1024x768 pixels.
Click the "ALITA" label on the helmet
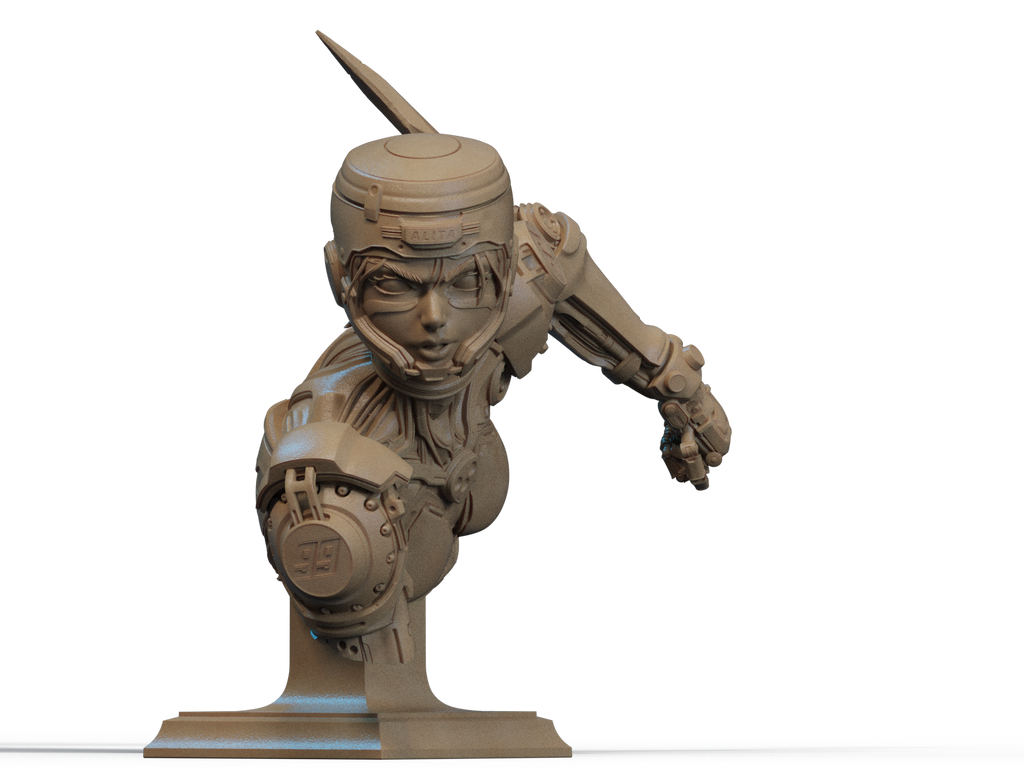coord(432,234)
